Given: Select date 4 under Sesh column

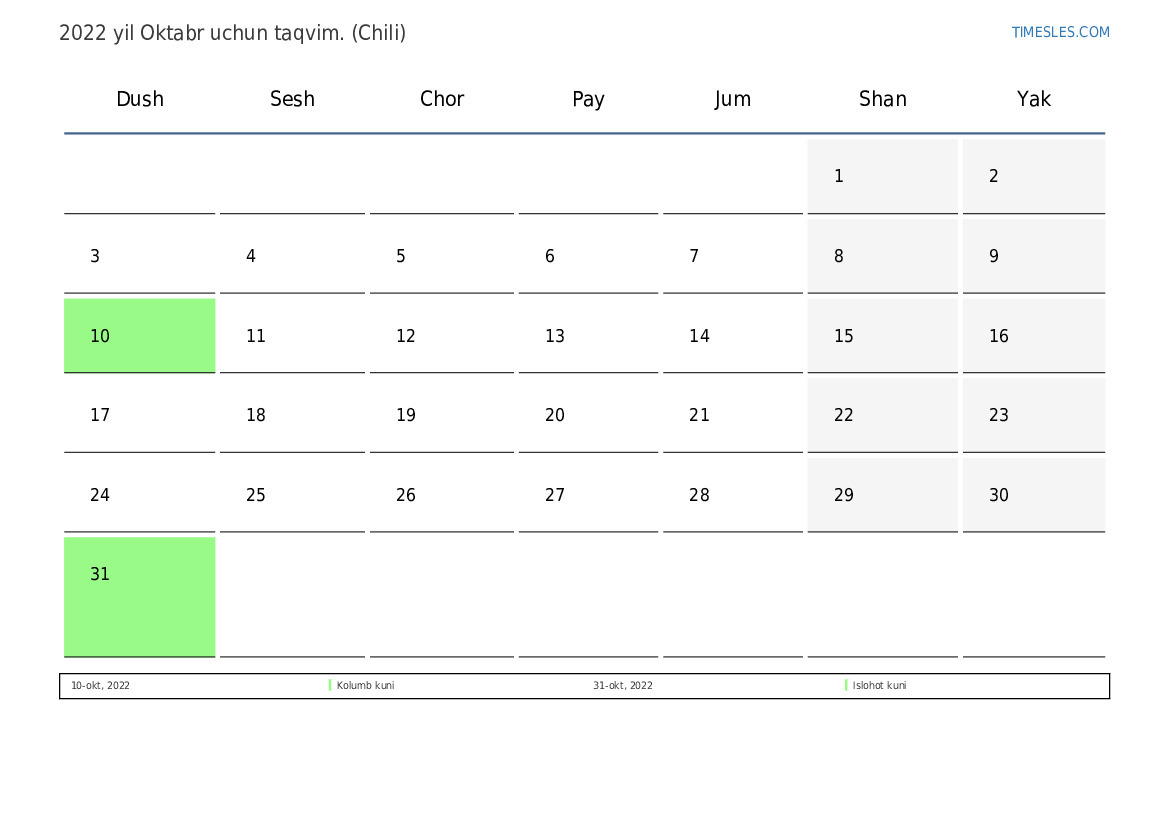Looking at the screenshot, I should (292, 256).
